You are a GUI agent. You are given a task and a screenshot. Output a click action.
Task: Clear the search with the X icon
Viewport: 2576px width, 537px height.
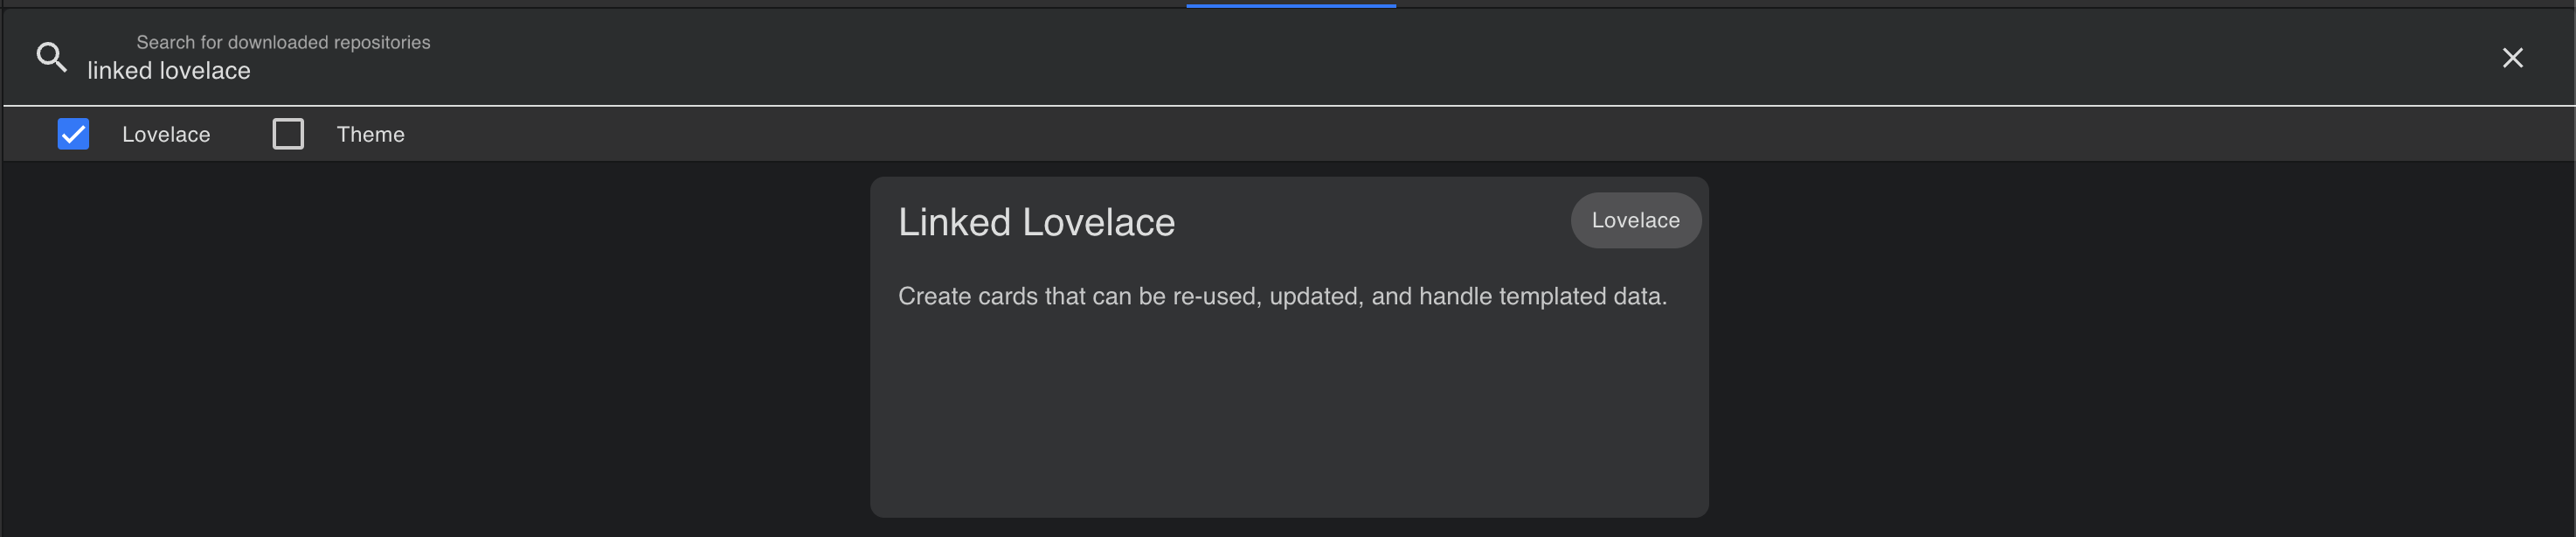2512,58
